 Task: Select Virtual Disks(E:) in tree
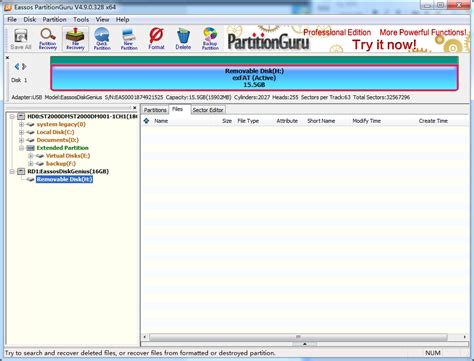[x=68, y=156]
